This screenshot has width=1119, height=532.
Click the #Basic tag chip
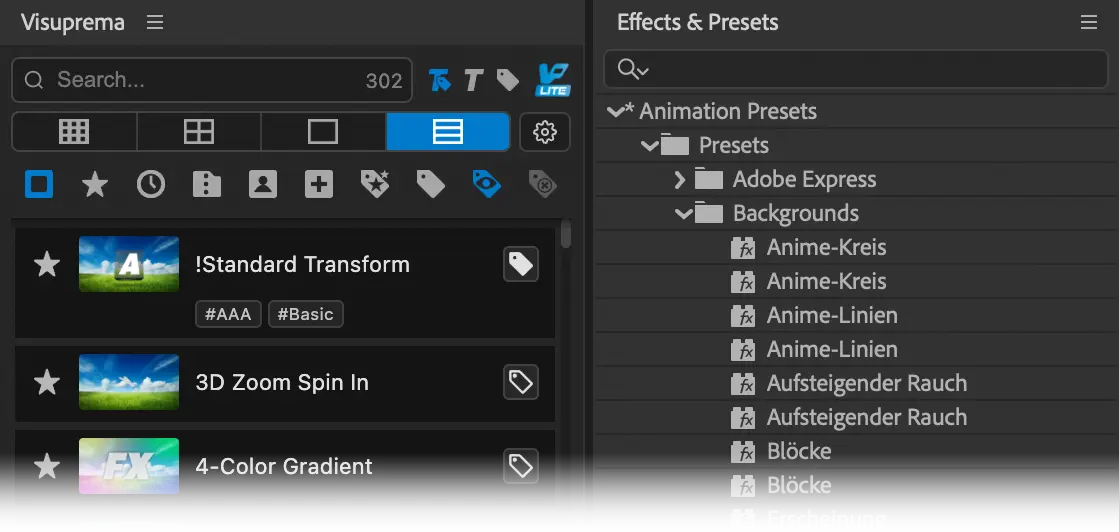pos(305,314)
